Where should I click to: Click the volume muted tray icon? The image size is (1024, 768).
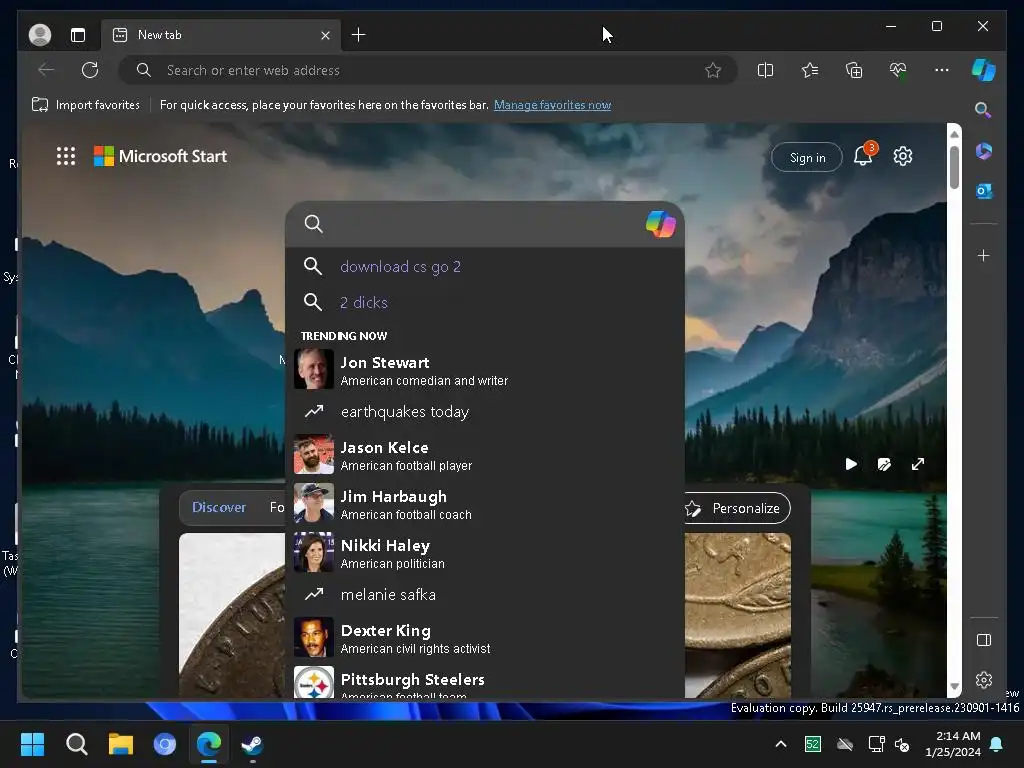point(903,744)
